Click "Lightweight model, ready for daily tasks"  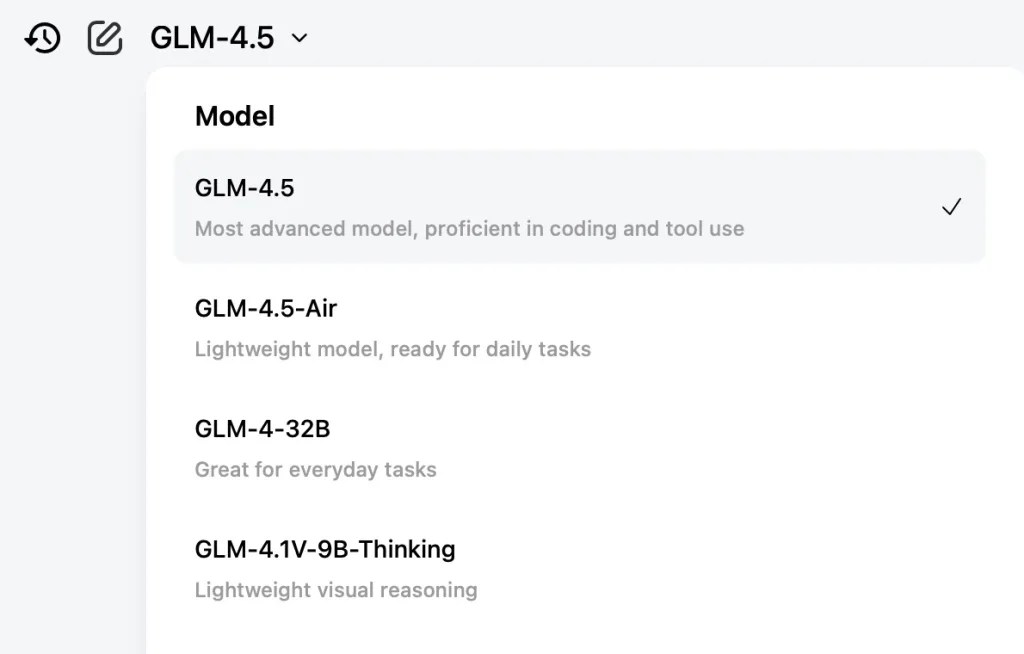coord(392,349)
